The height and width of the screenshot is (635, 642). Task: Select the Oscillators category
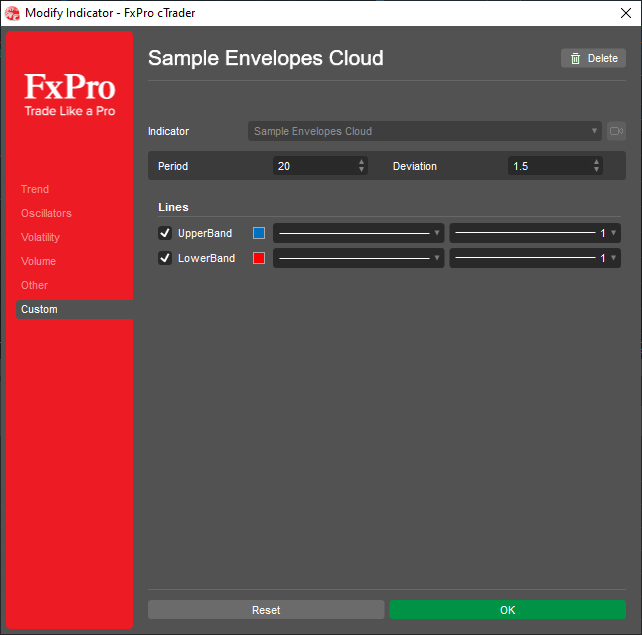click(x=46, y=213)
